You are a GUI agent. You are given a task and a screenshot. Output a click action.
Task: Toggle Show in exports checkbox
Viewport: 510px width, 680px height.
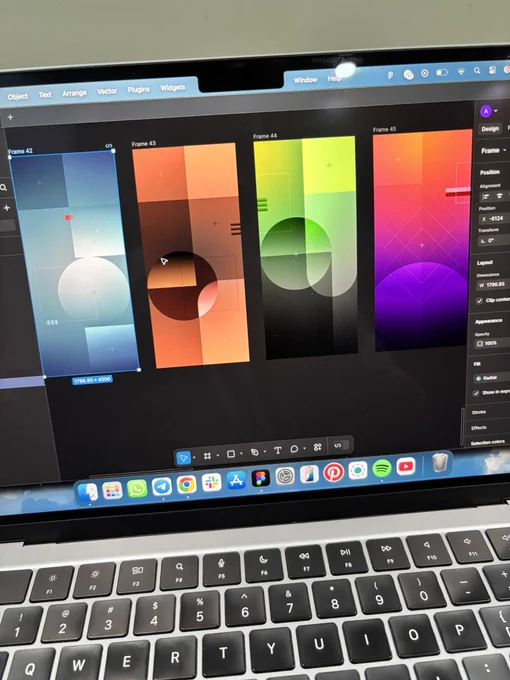click(476, 393)
